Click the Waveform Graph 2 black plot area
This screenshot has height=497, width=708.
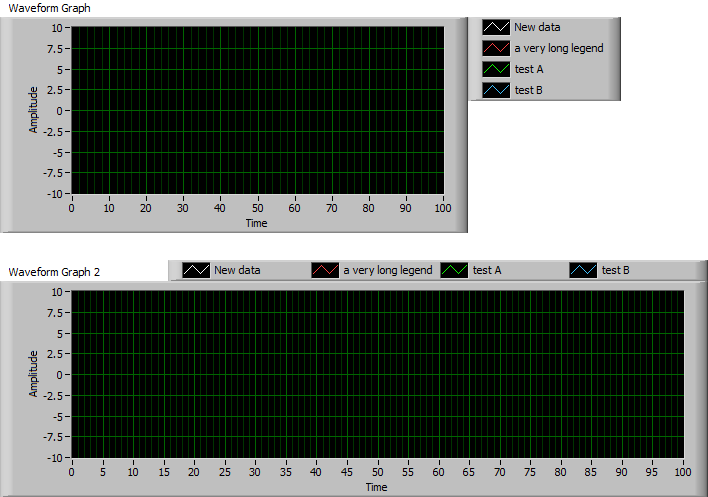(x=378, y=374)
